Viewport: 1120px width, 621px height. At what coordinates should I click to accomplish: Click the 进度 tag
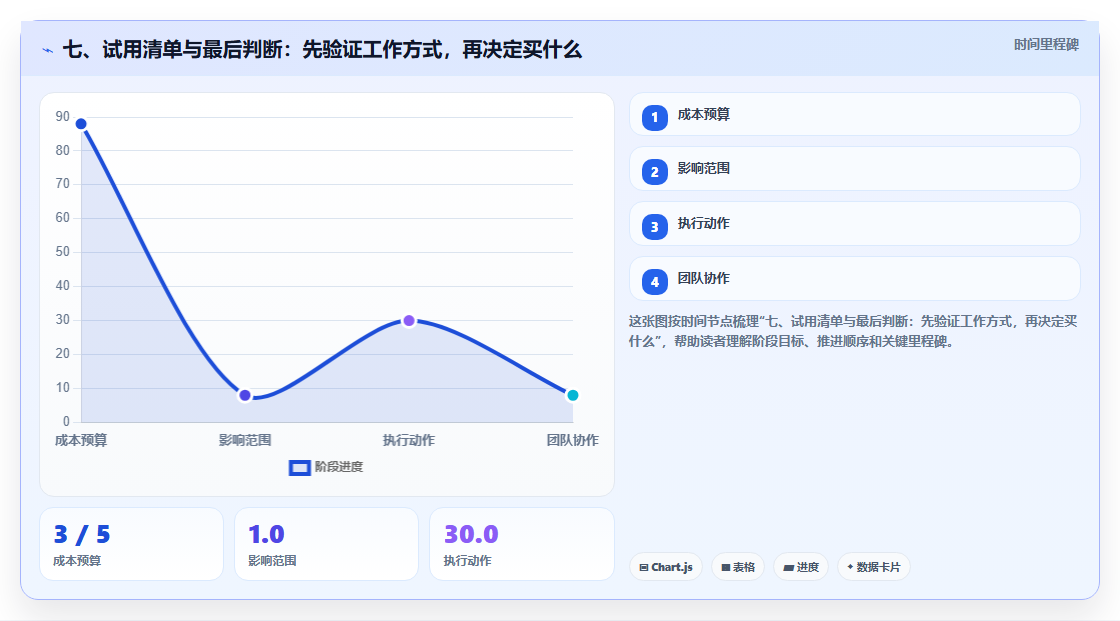pos(801,567)
